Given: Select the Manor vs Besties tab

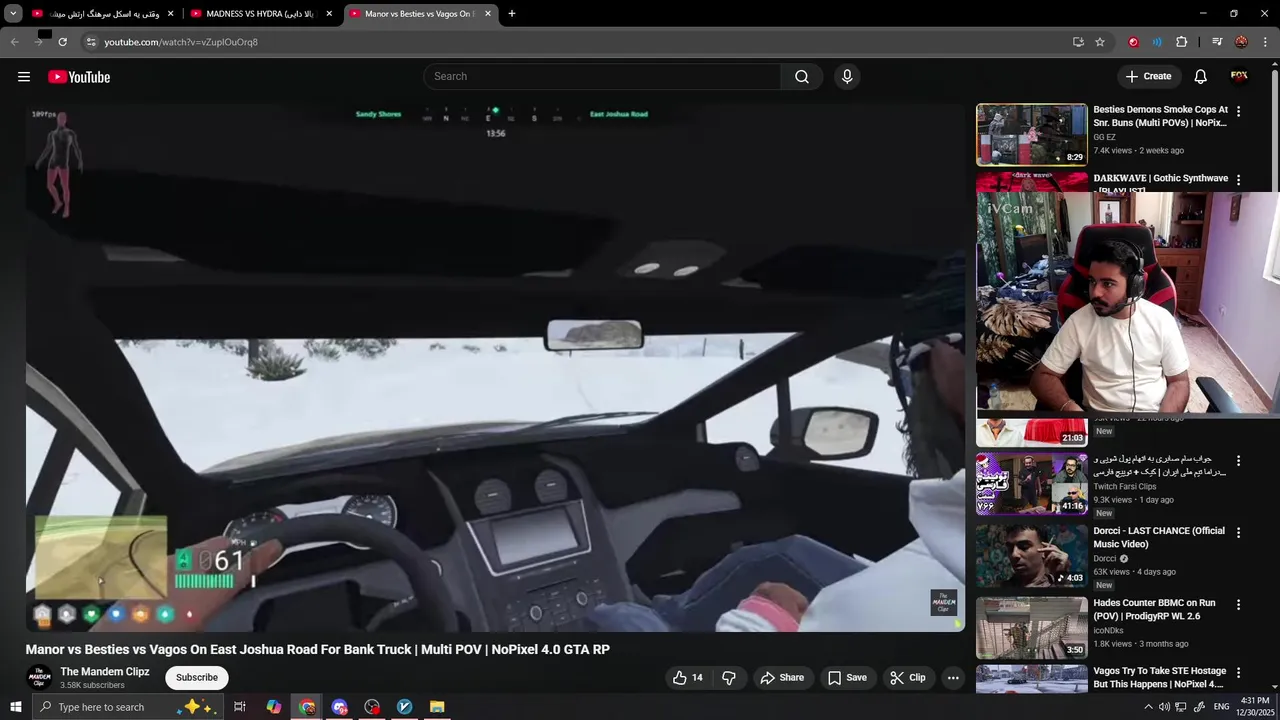Looking at the screenshot, I should point(420,14).
